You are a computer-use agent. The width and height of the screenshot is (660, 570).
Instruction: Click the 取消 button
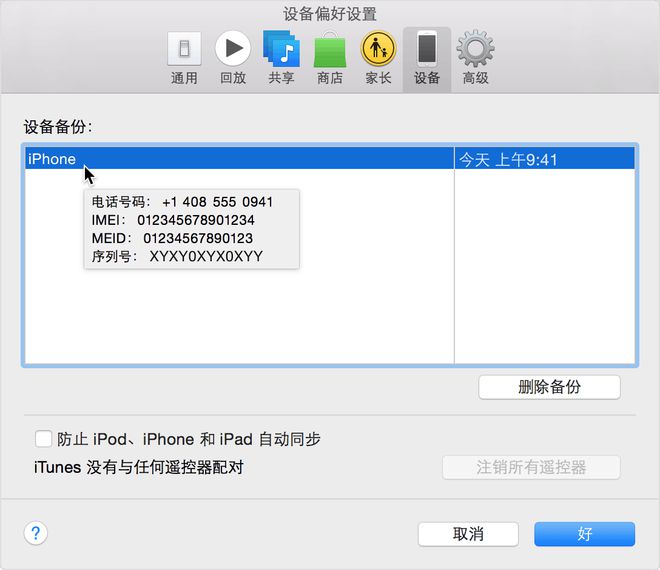[x=468, y=534]
